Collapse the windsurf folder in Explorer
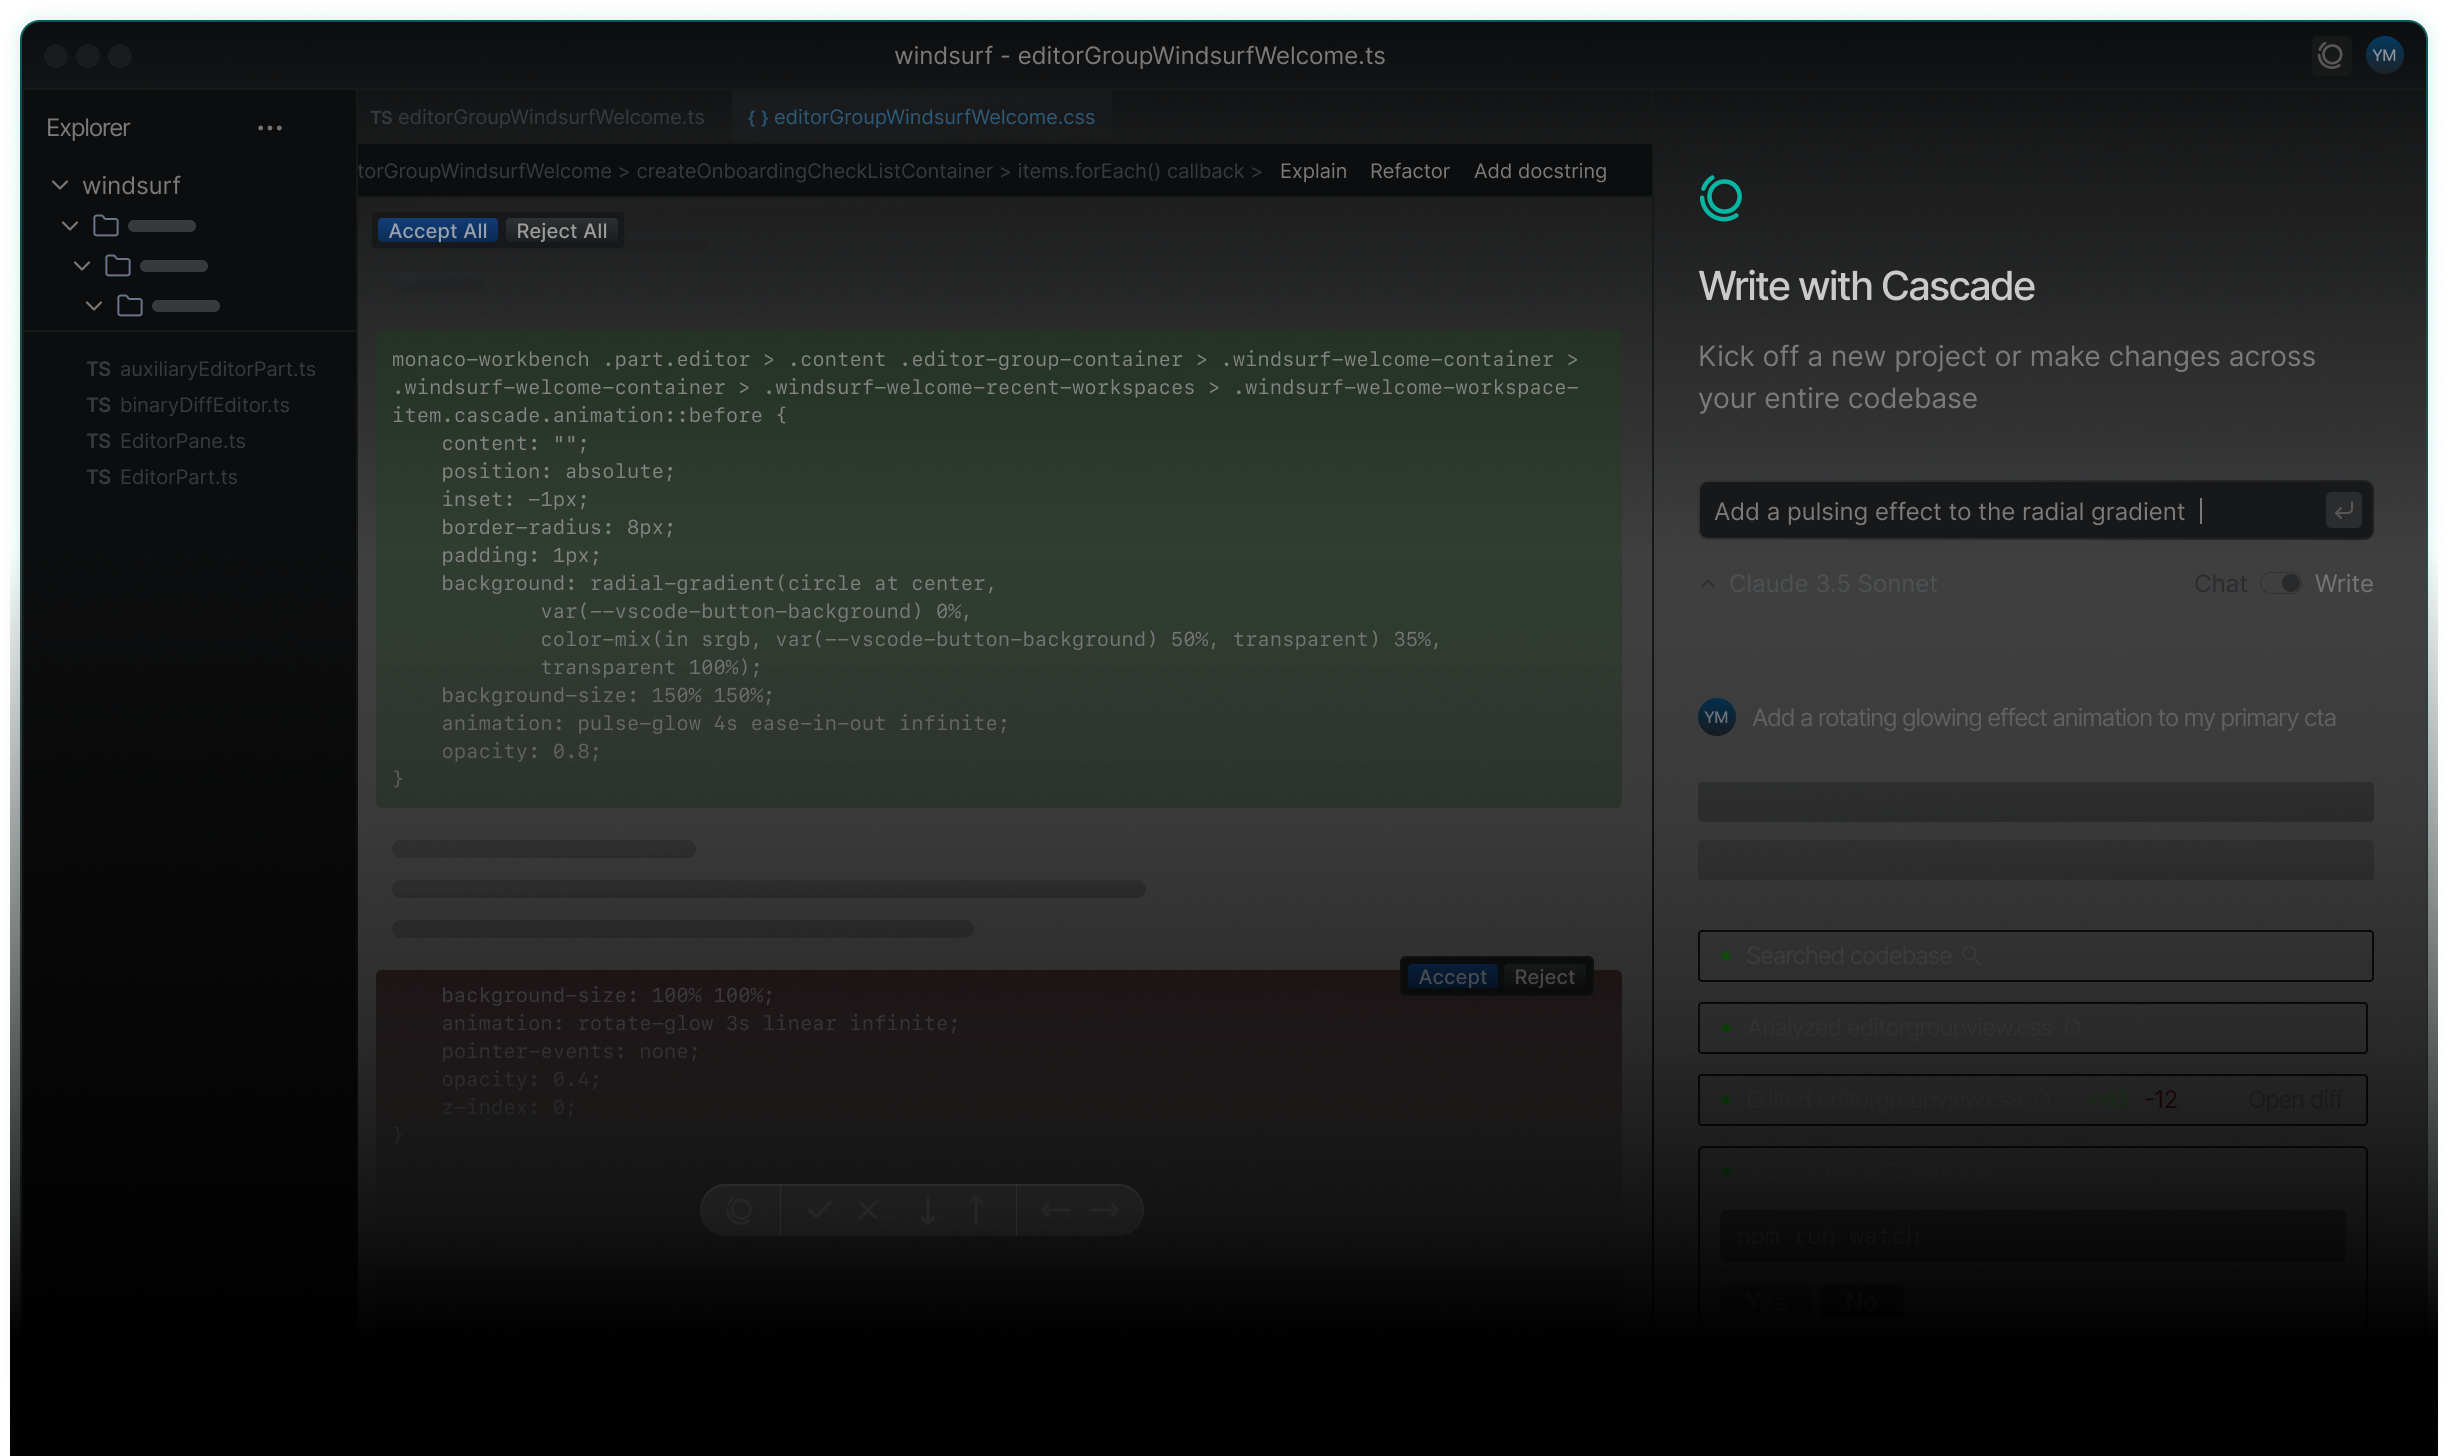2448x1456 pixels. pos(60,185)
